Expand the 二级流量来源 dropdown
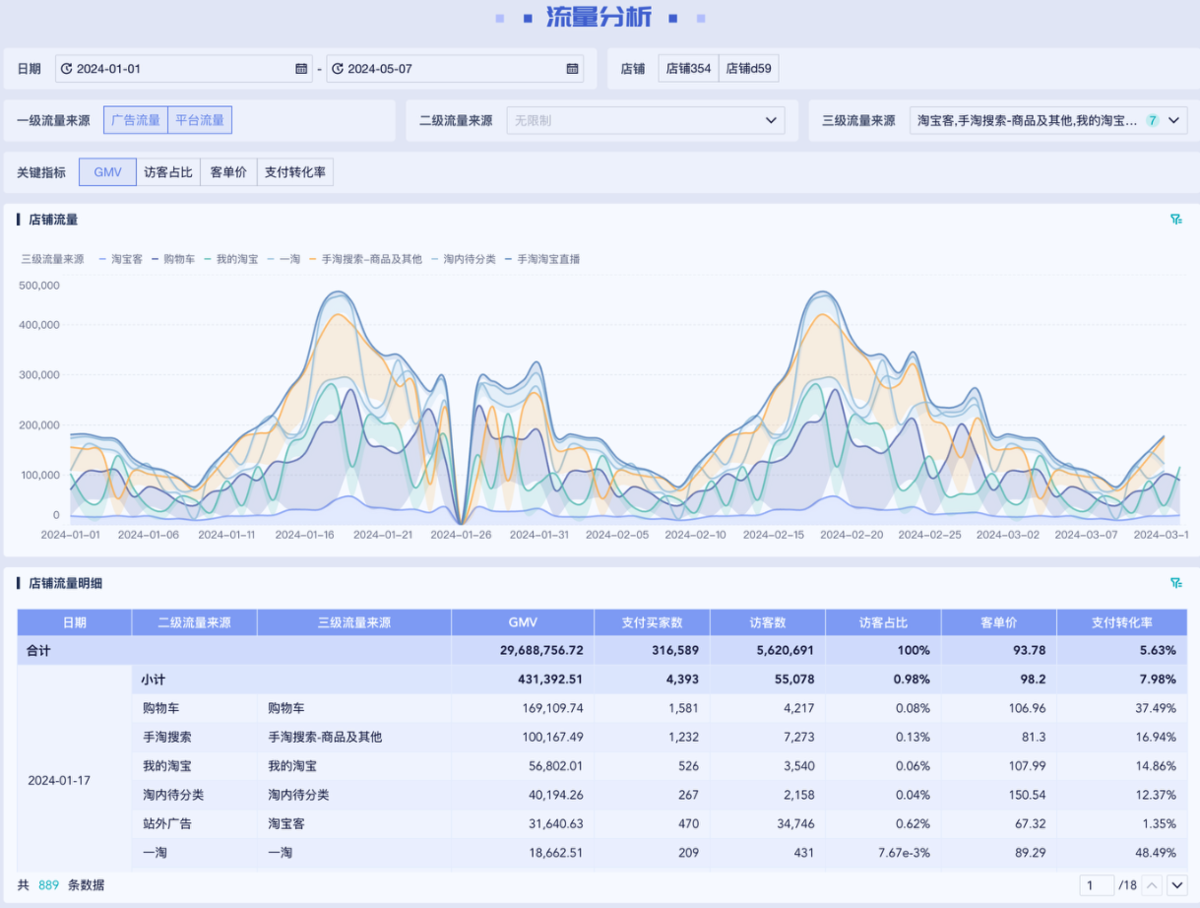1200x908 pixels. (645, 120)
